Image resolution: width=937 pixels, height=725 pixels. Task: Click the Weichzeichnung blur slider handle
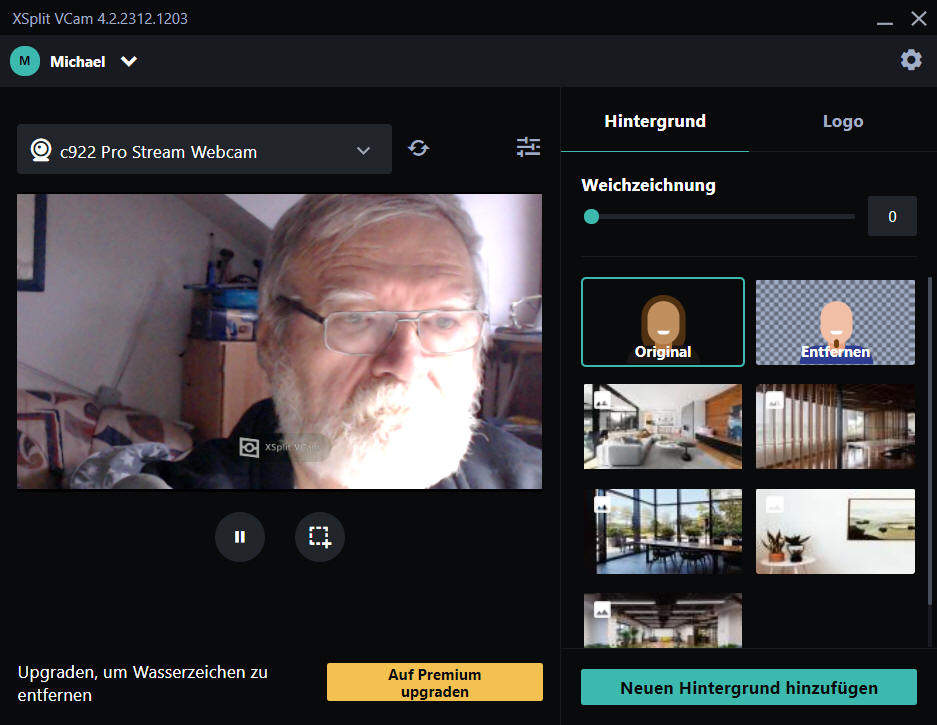click(x=592, y=216)
